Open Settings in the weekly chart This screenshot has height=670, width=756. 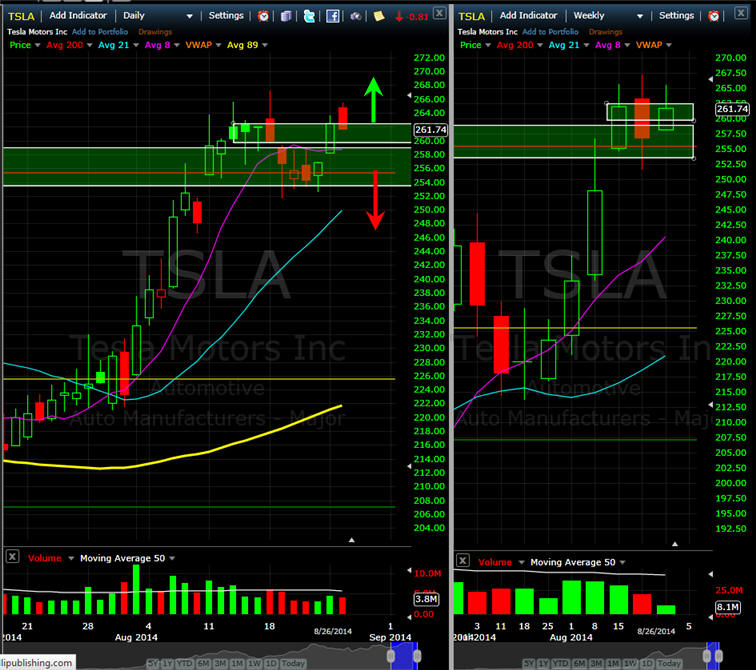(x=675, y=16)
